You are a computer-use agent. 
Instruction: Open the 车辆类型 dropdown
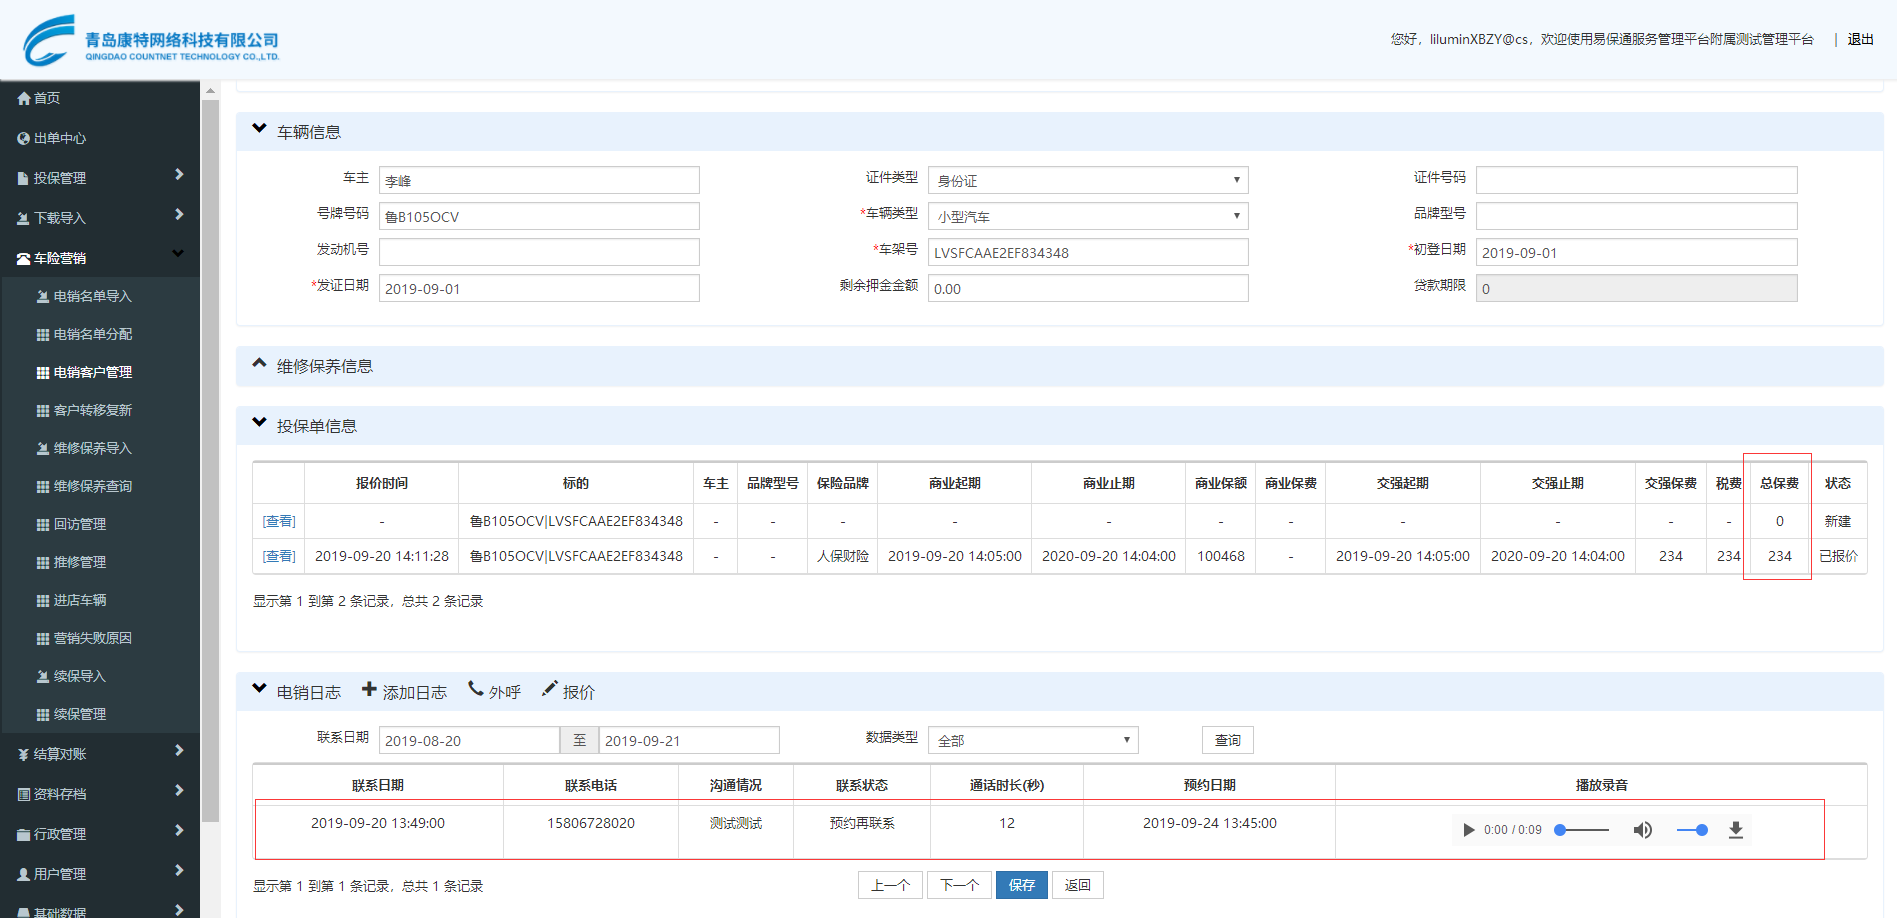1087,216
